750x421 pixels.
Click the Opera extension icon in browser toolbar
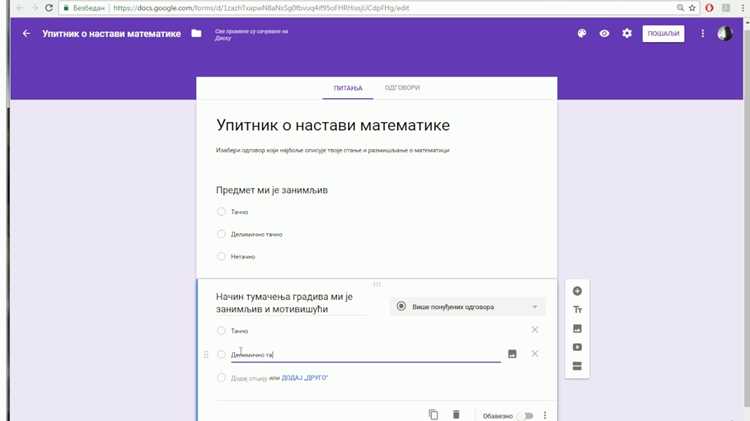(x=709, y=8)
